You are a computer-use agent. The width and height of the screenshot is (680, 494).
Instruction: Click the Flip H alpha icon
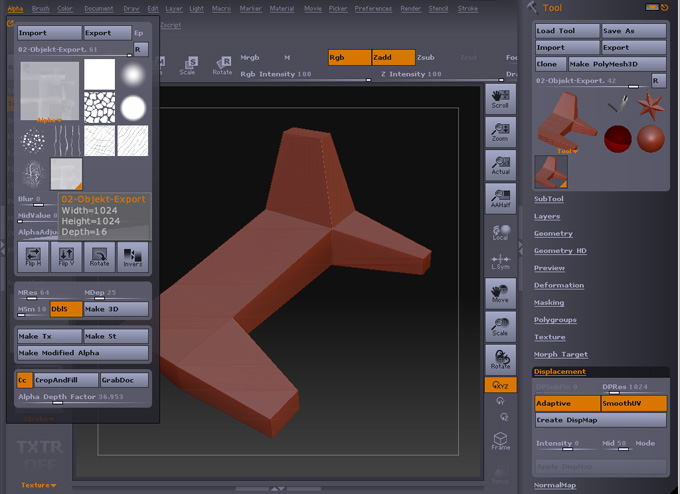pos(33,256)
